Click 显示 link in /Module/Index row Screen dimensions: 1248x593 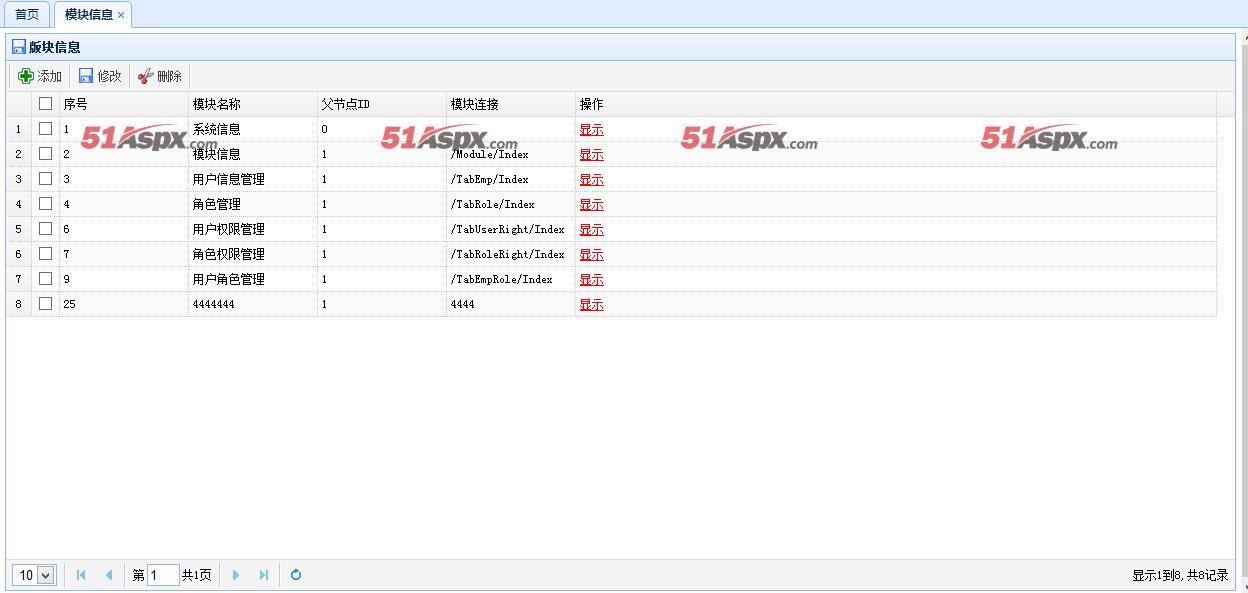591,154
